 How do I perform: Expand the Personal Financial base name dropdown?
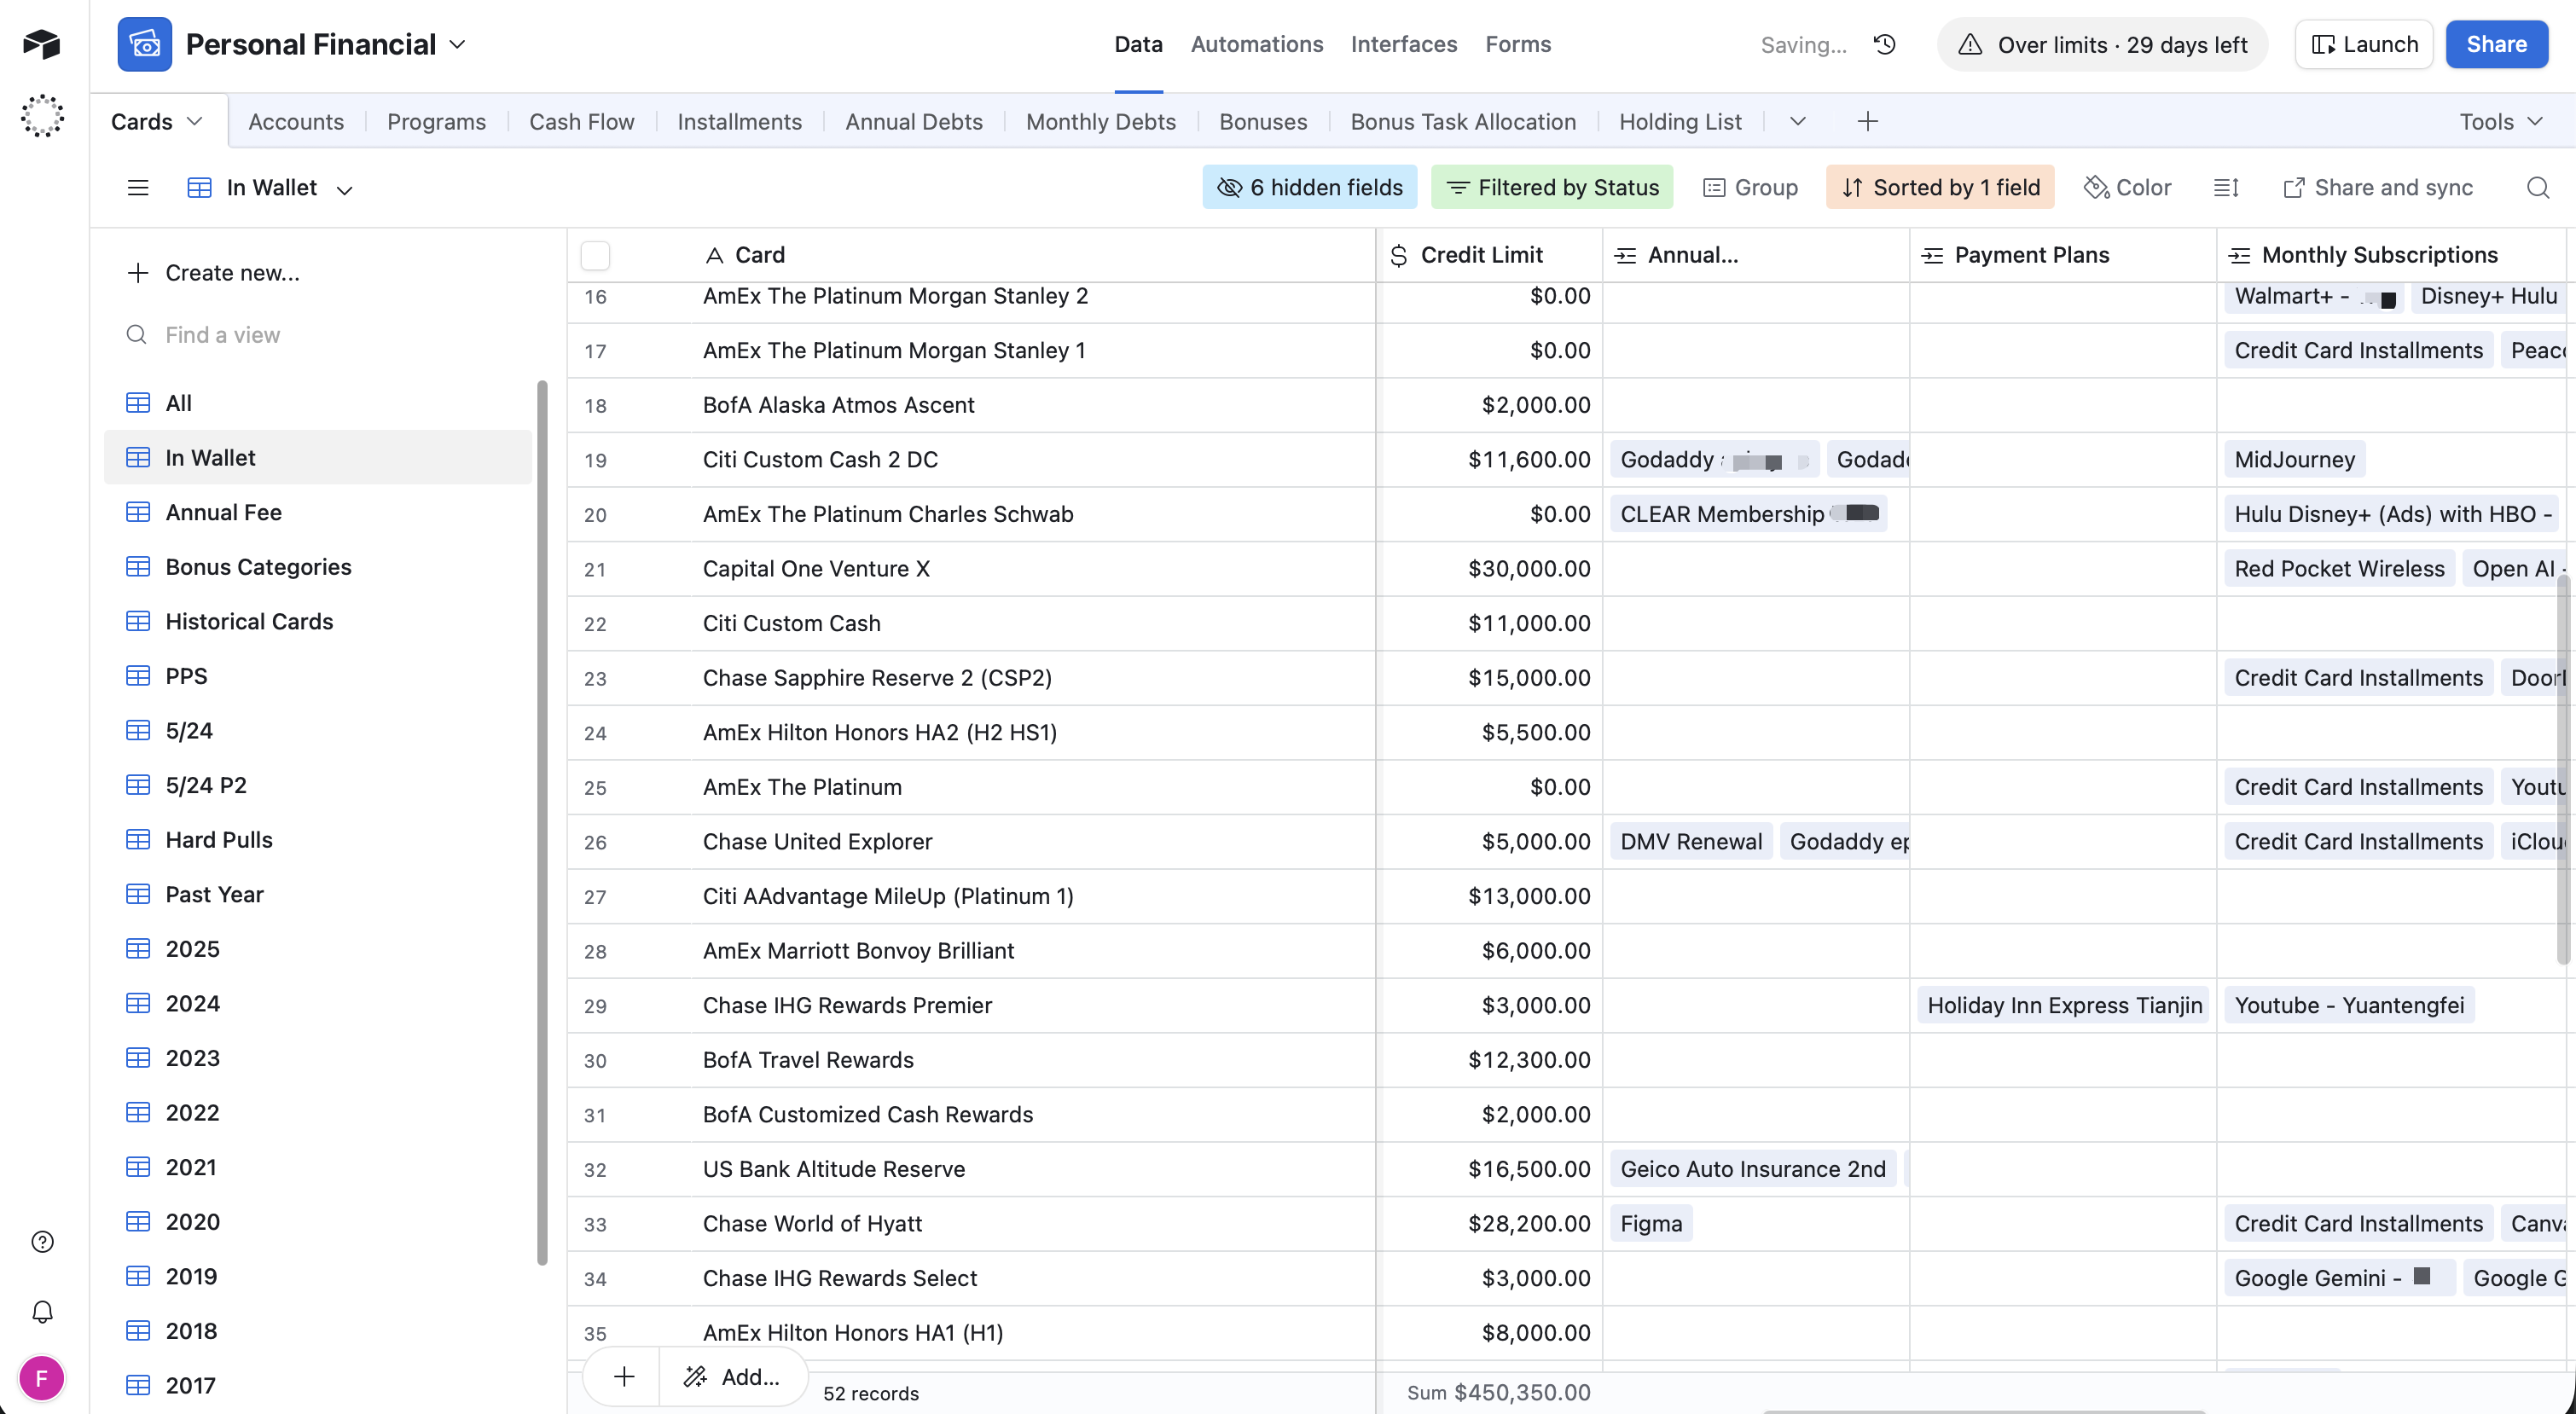tap(457, 44)
